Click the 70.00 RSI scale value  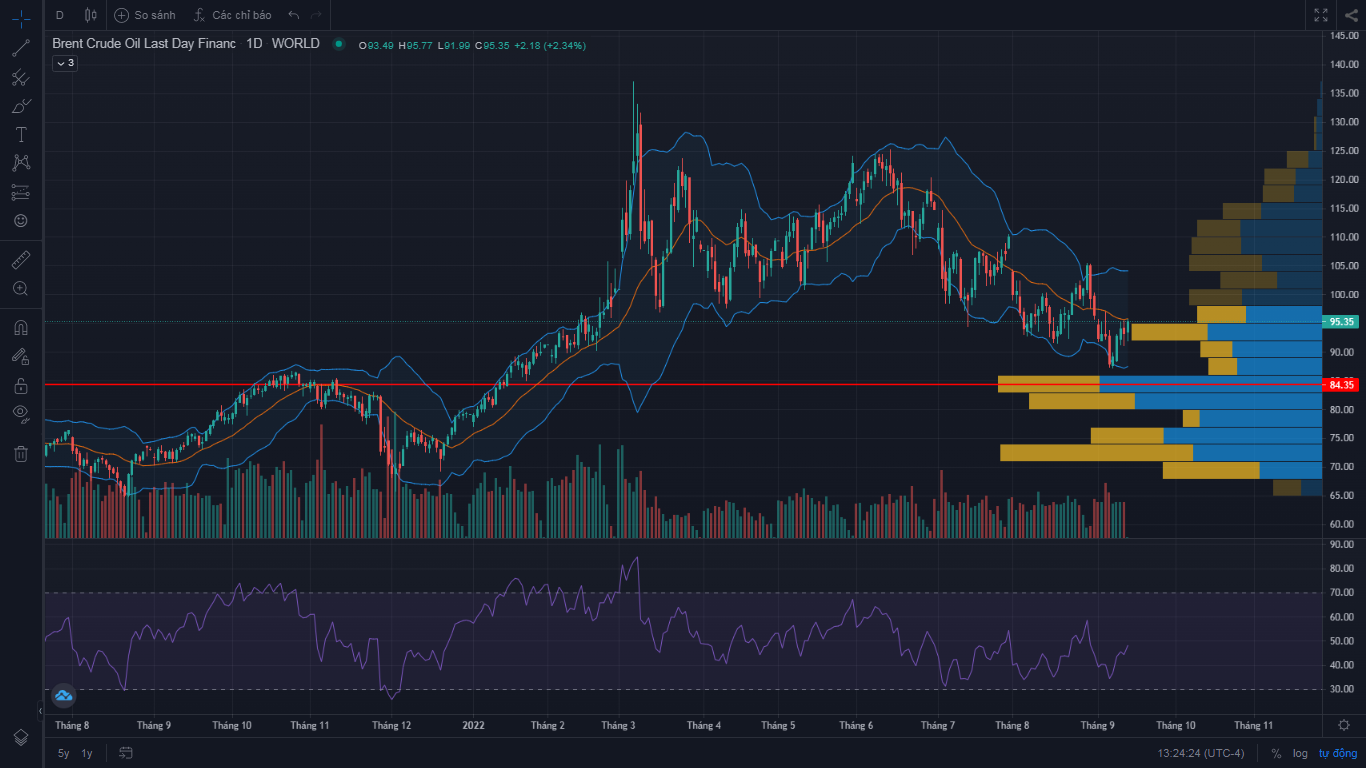point(1343,593)
